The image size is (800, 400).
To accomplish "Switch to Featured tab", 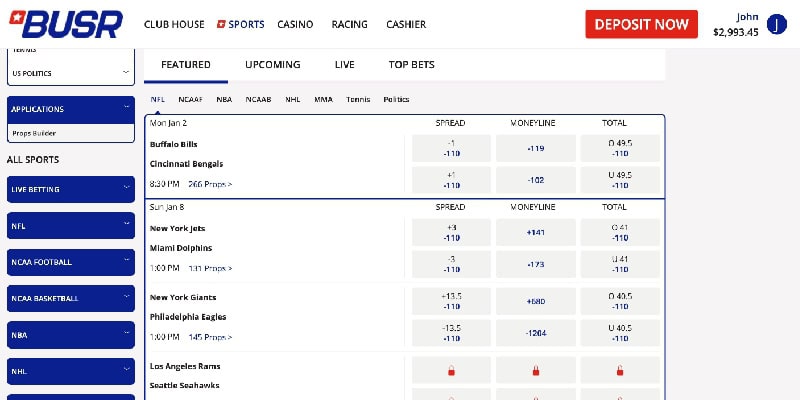I will [x=186, y=65].
